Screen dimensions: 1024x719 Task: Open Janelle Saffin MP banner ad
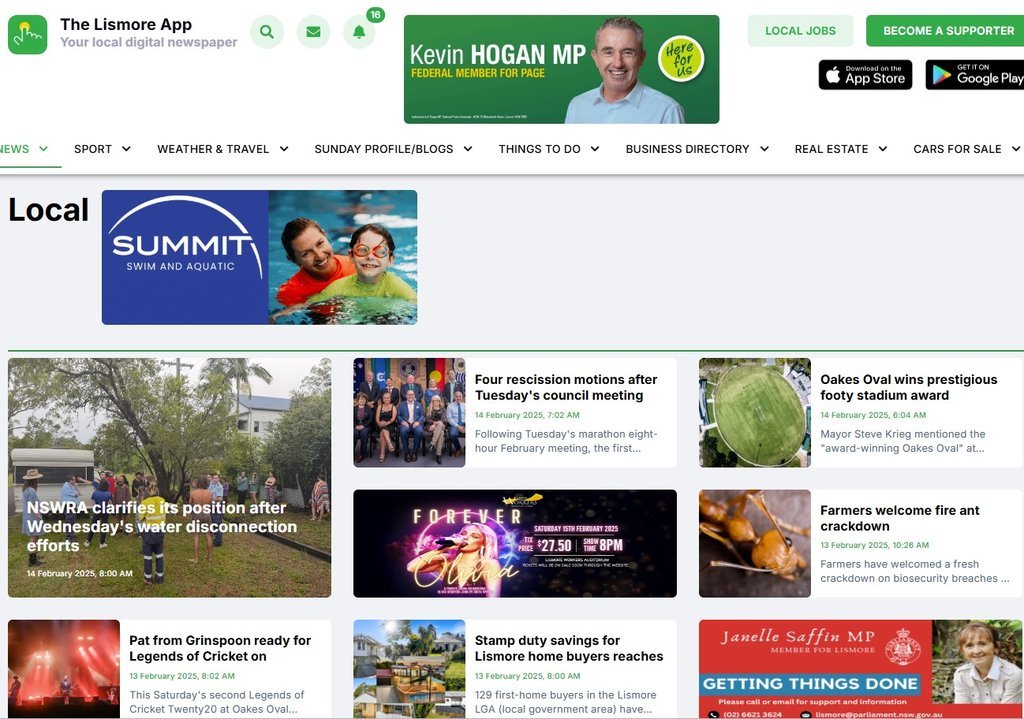[861, 669]
